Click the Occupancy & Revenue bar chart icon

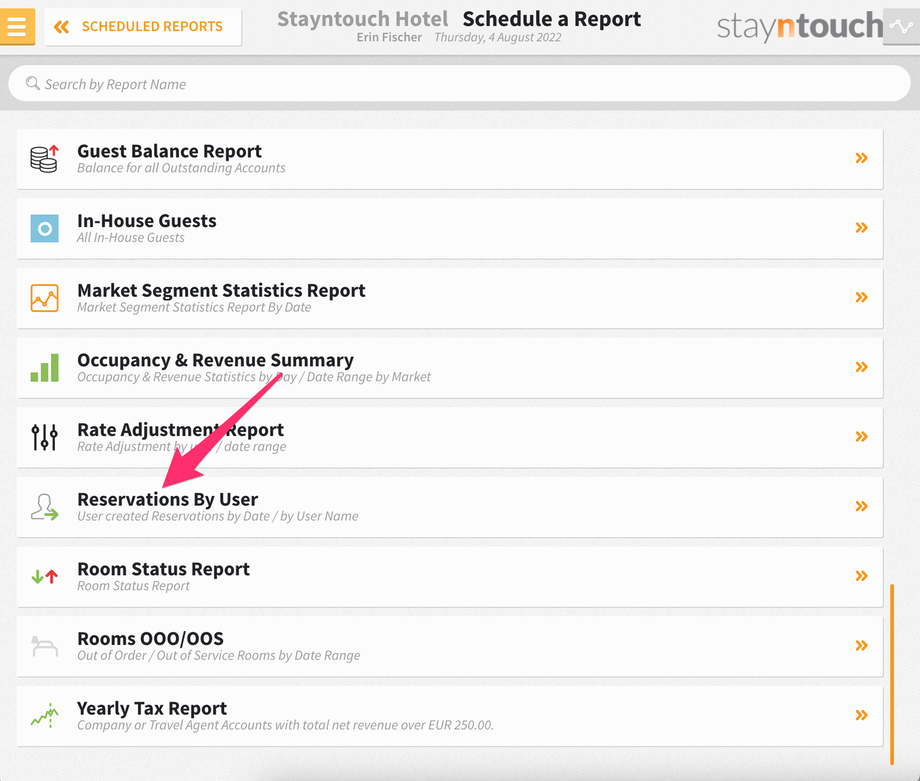click(x=45, y=368)
